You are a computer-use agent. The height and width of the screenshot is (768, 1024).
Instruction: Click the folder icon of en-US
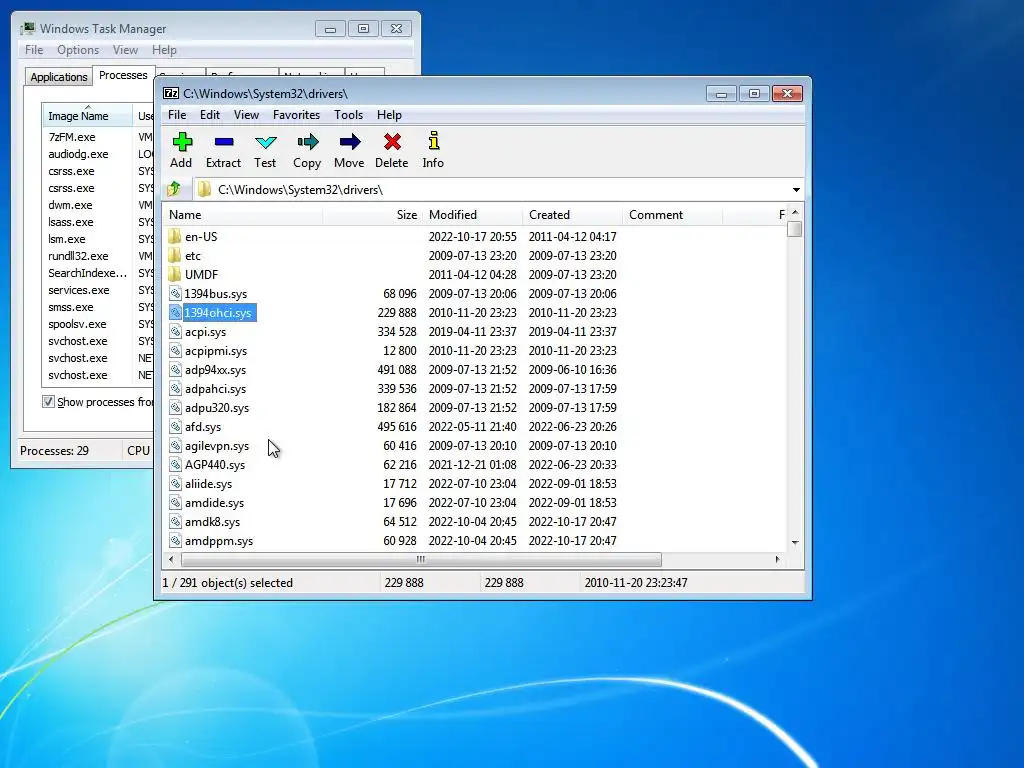pos(174,236)
